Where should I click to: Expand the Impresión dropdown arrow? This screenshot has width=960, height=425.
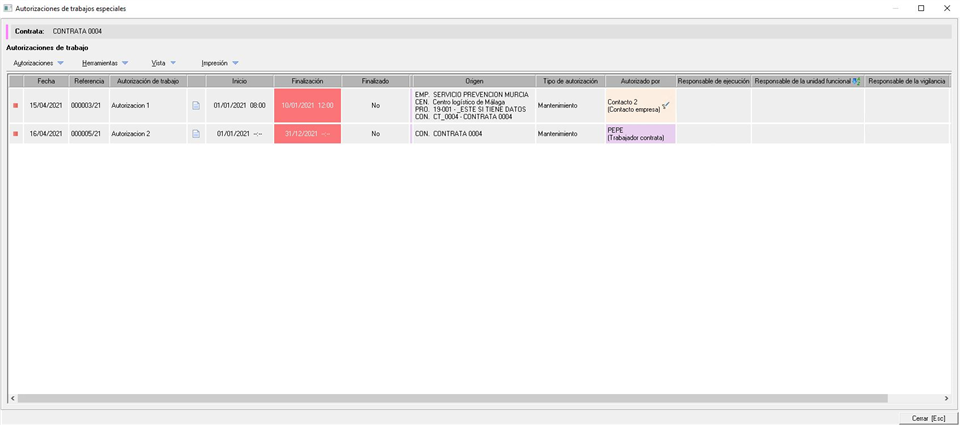[x=235, y=63]
